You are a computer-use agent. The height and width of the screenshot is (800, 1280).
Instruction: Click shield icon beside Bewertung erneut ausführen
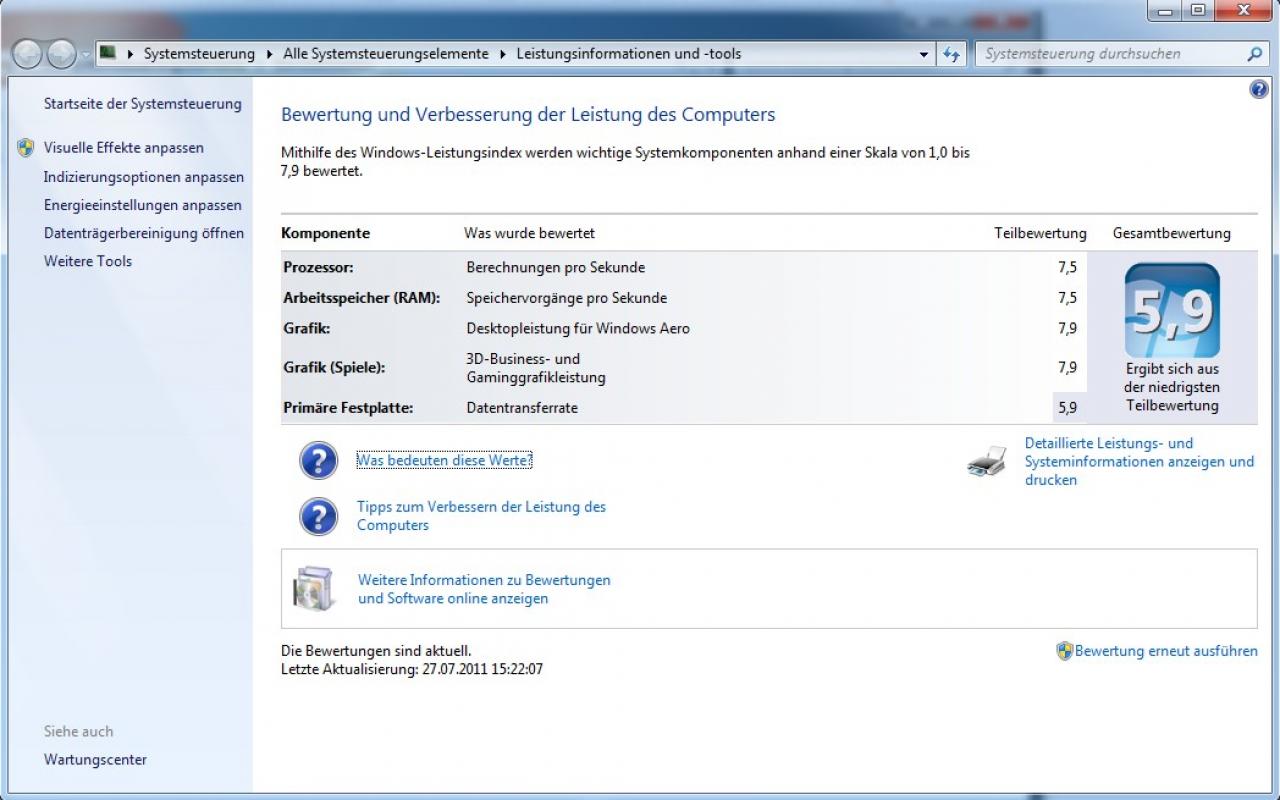click(1064, 651)
